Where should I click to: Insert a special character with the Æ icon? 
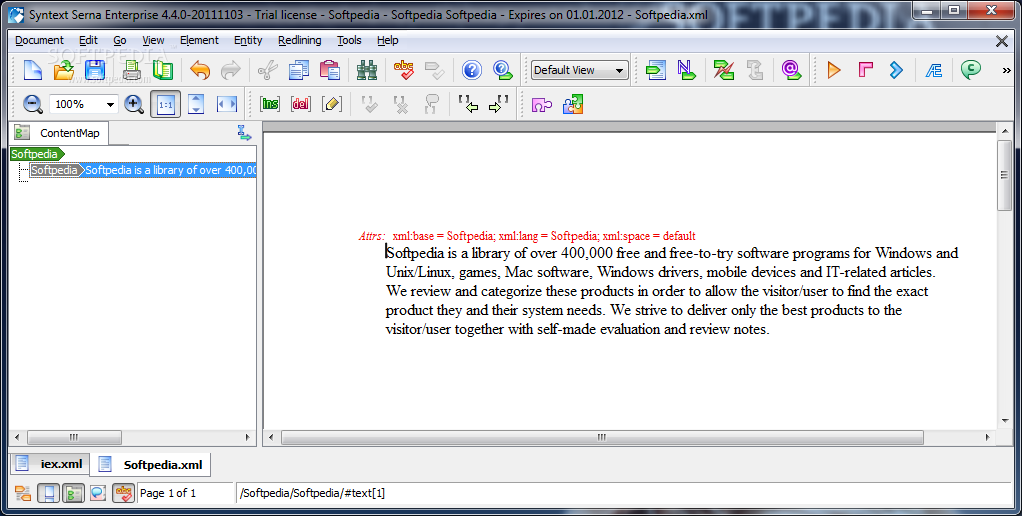(x=933, y=70)
